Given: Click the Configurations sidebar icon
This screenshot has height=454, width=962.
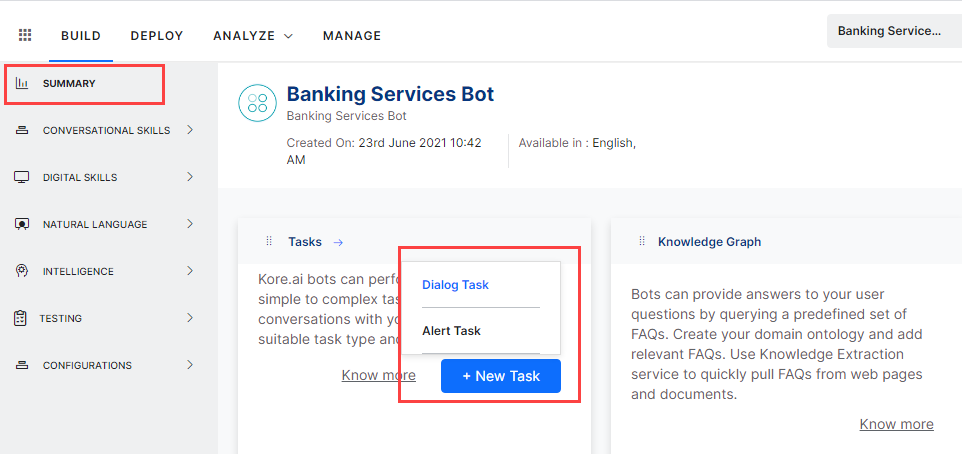Looking at the screenshot, I should click(22, 365).
